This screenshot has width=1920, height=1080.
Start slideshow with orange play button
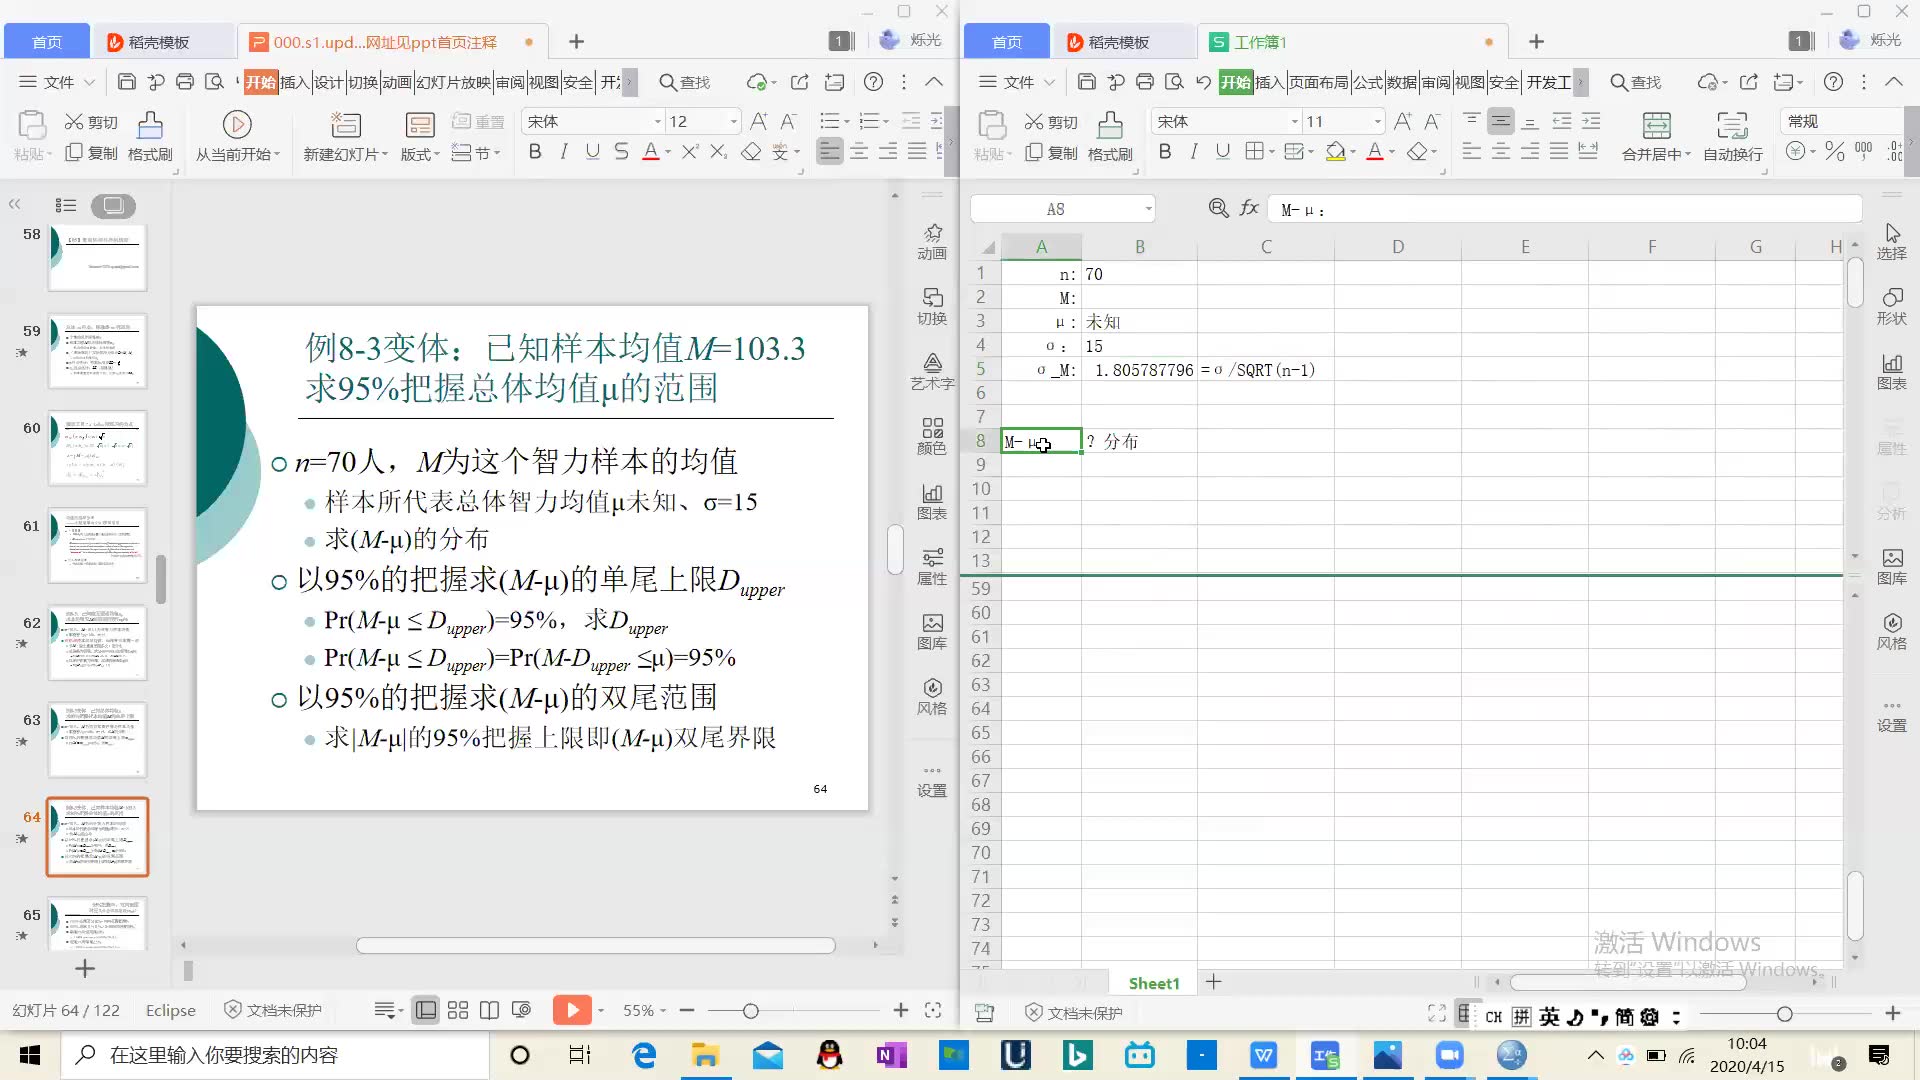(572, 1010)
